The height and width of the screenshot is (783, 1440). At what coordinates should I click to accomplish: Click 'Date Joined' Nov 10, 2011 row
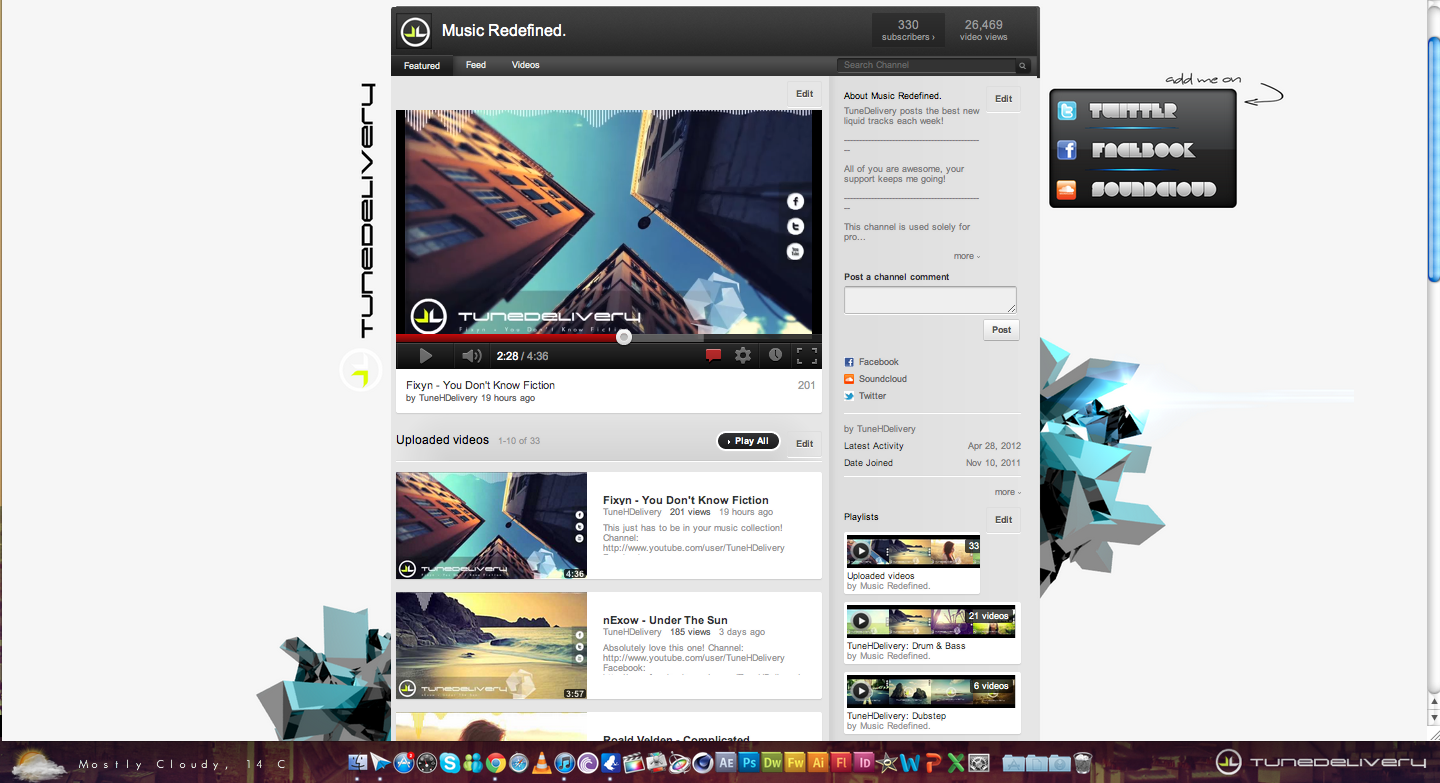(x=932, y=463)
